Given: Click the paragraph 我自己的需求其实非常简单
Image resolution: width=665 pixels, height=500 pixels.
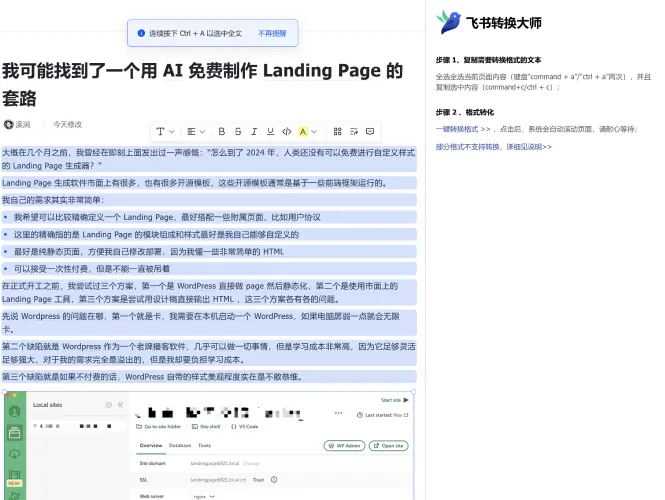Looking at the screenshot, I should [209, 200].
